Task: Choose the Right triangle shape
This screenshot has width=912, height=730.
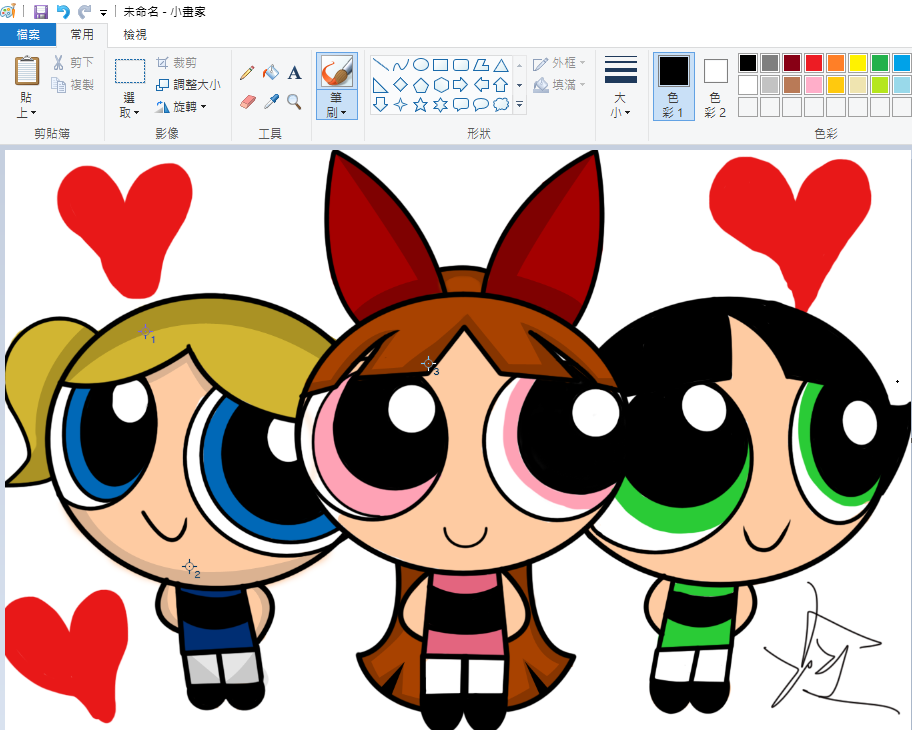Action: [x=380, y=86]
